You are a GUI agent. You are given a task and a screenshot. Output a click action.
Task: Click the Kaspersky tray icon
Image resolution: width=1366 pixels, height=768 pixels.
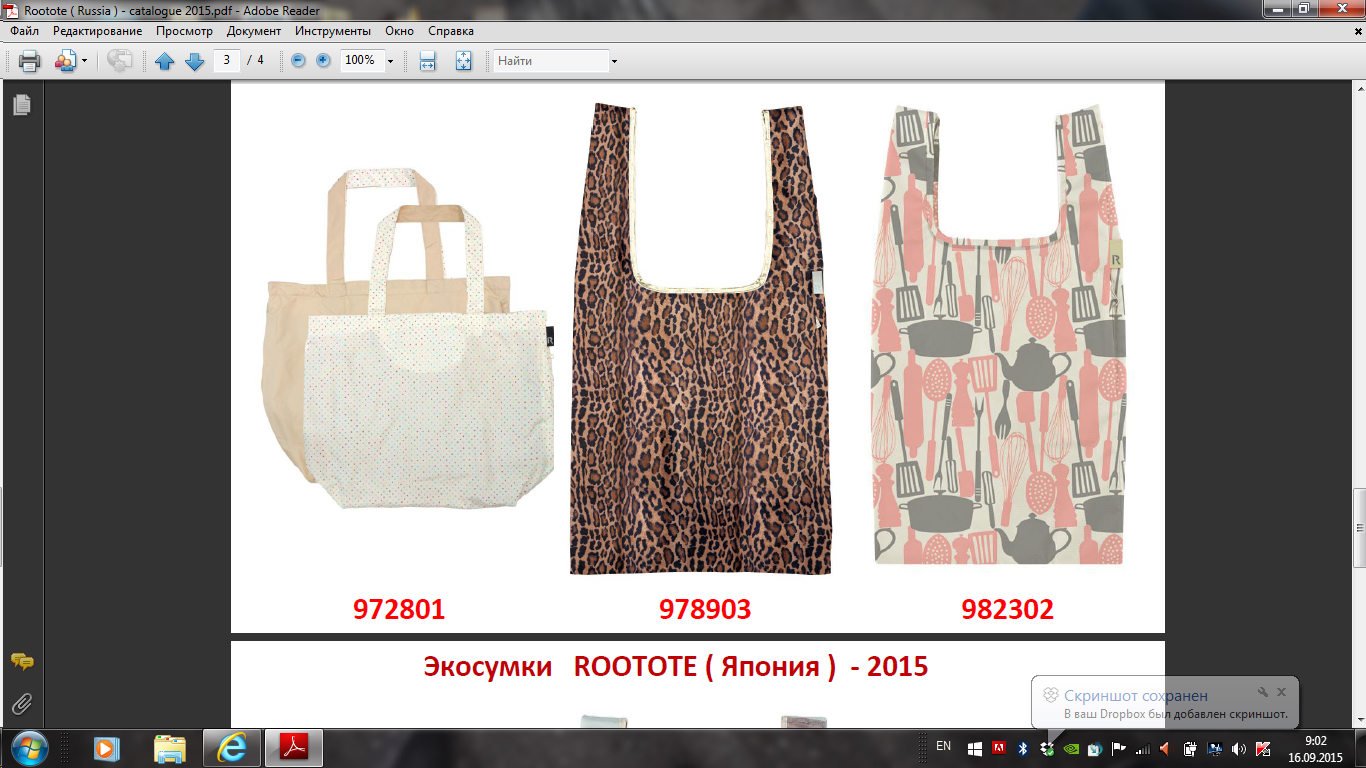[x=1263, y=748]
